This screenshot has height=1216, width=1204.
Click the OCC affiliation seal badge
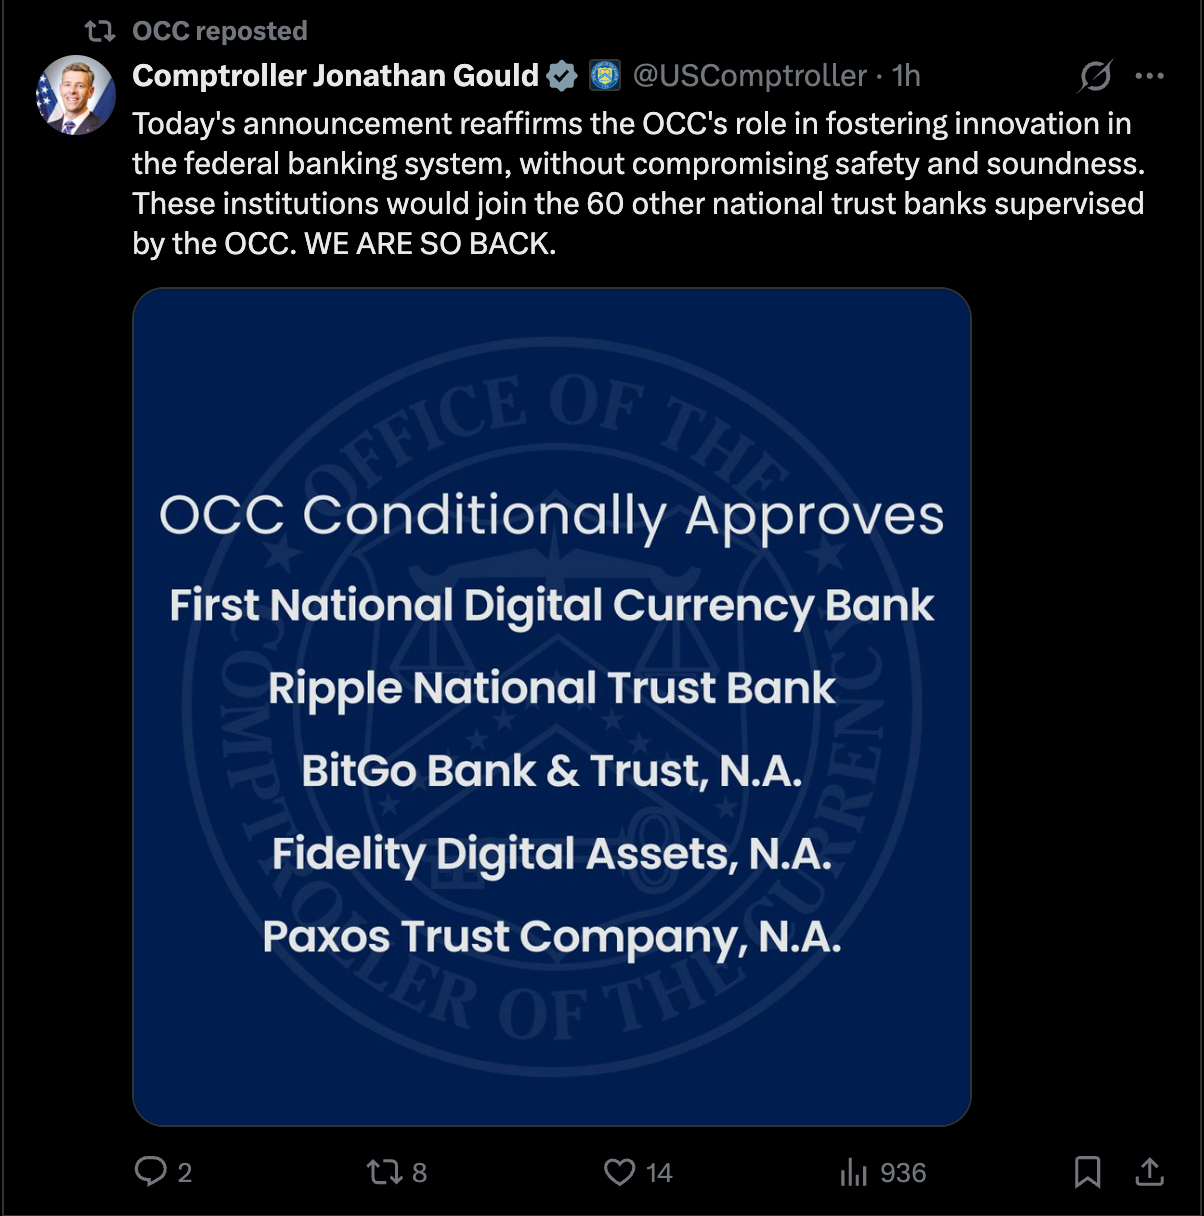(x=604, y=76)
